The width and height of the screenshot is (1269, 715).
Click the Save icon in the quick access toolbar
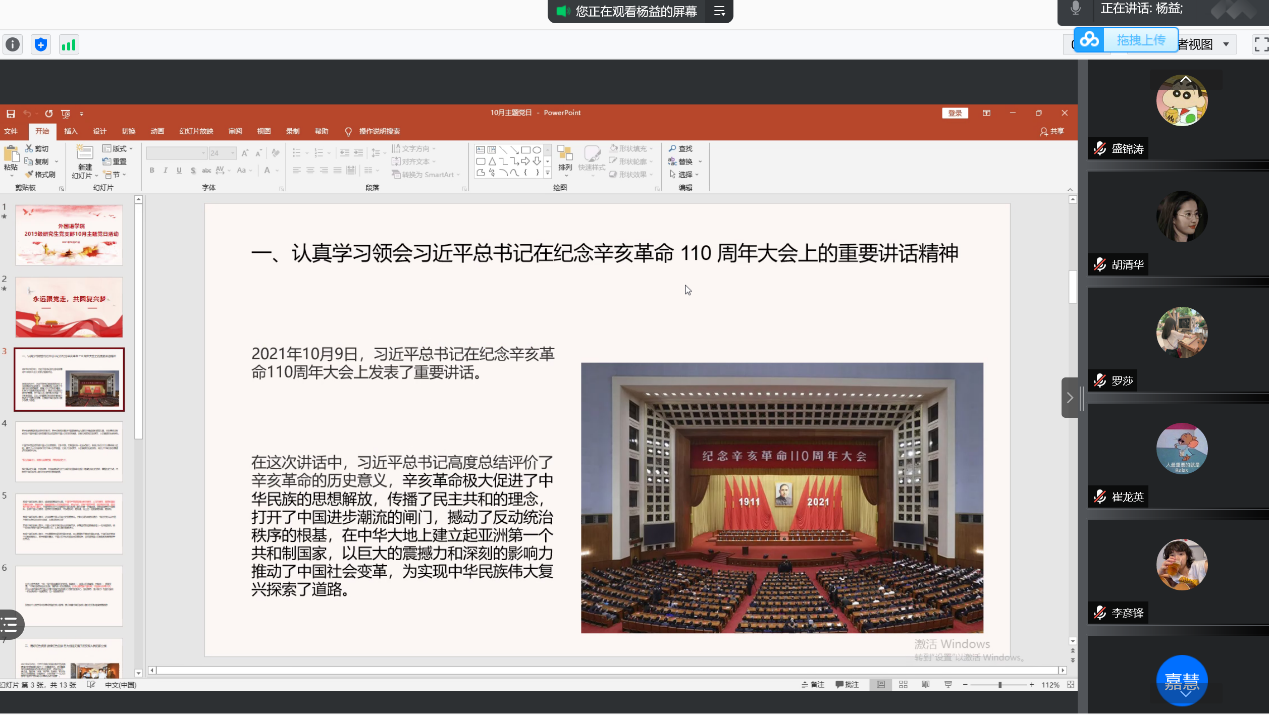[11, 113]
